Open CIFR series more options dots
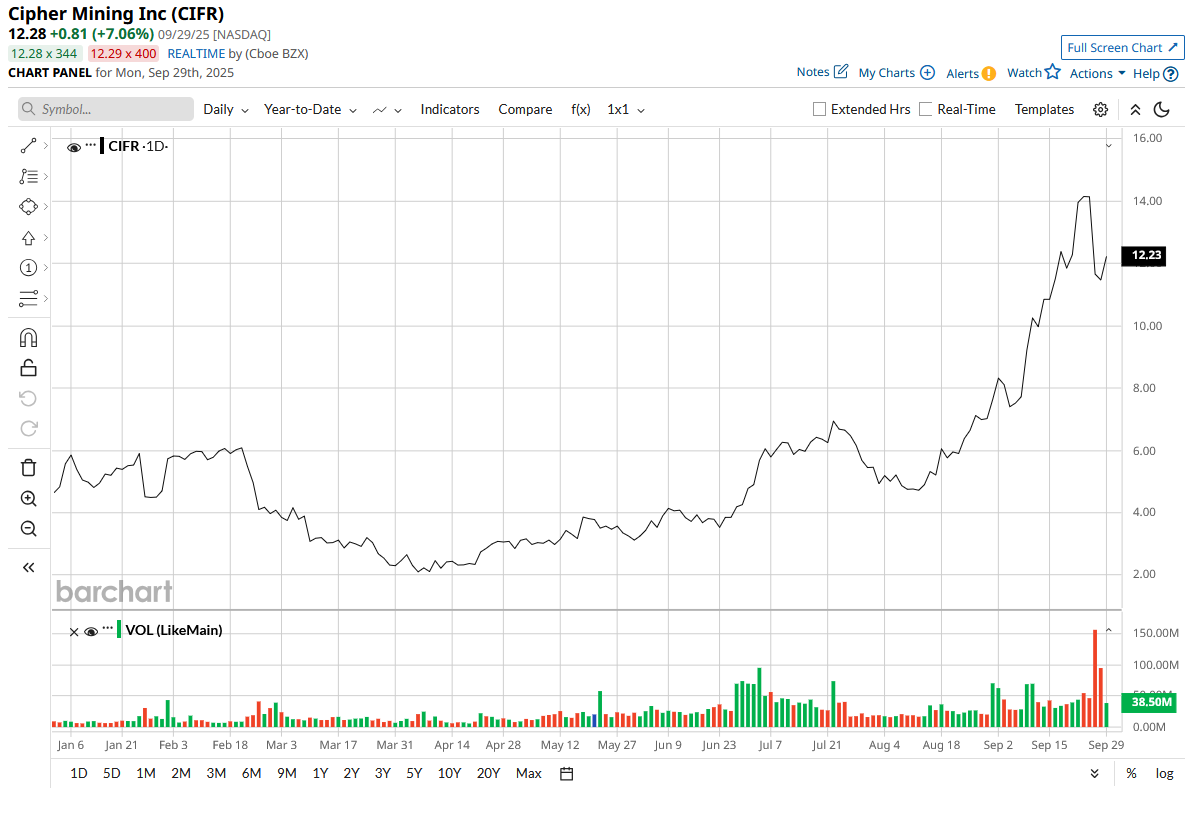 click(x=91, y=143)
